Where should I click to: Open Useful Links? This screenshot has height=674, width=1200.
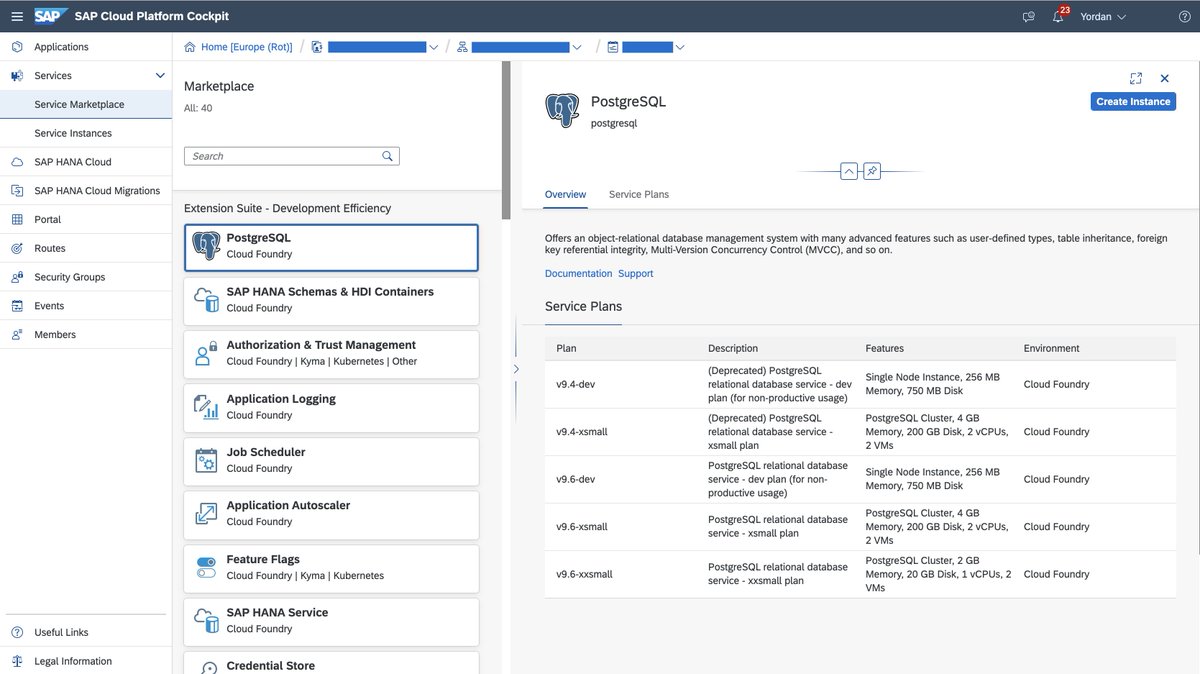(86, 632)
